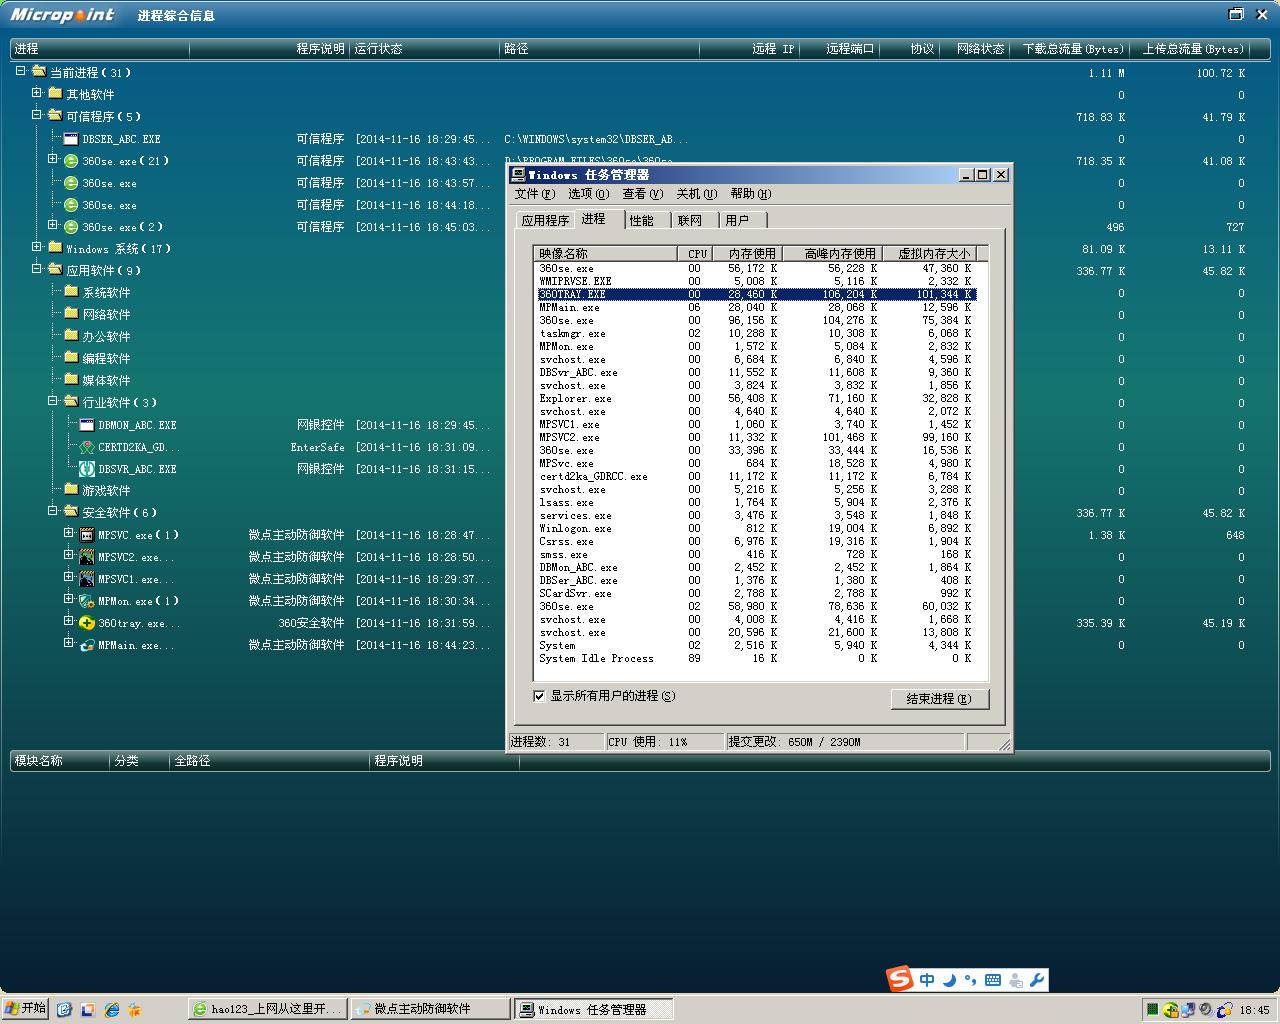Click the MPMon.exe(1) shield icon
The height and width of the screenshot is (1024, 1280).
[87, 601]
